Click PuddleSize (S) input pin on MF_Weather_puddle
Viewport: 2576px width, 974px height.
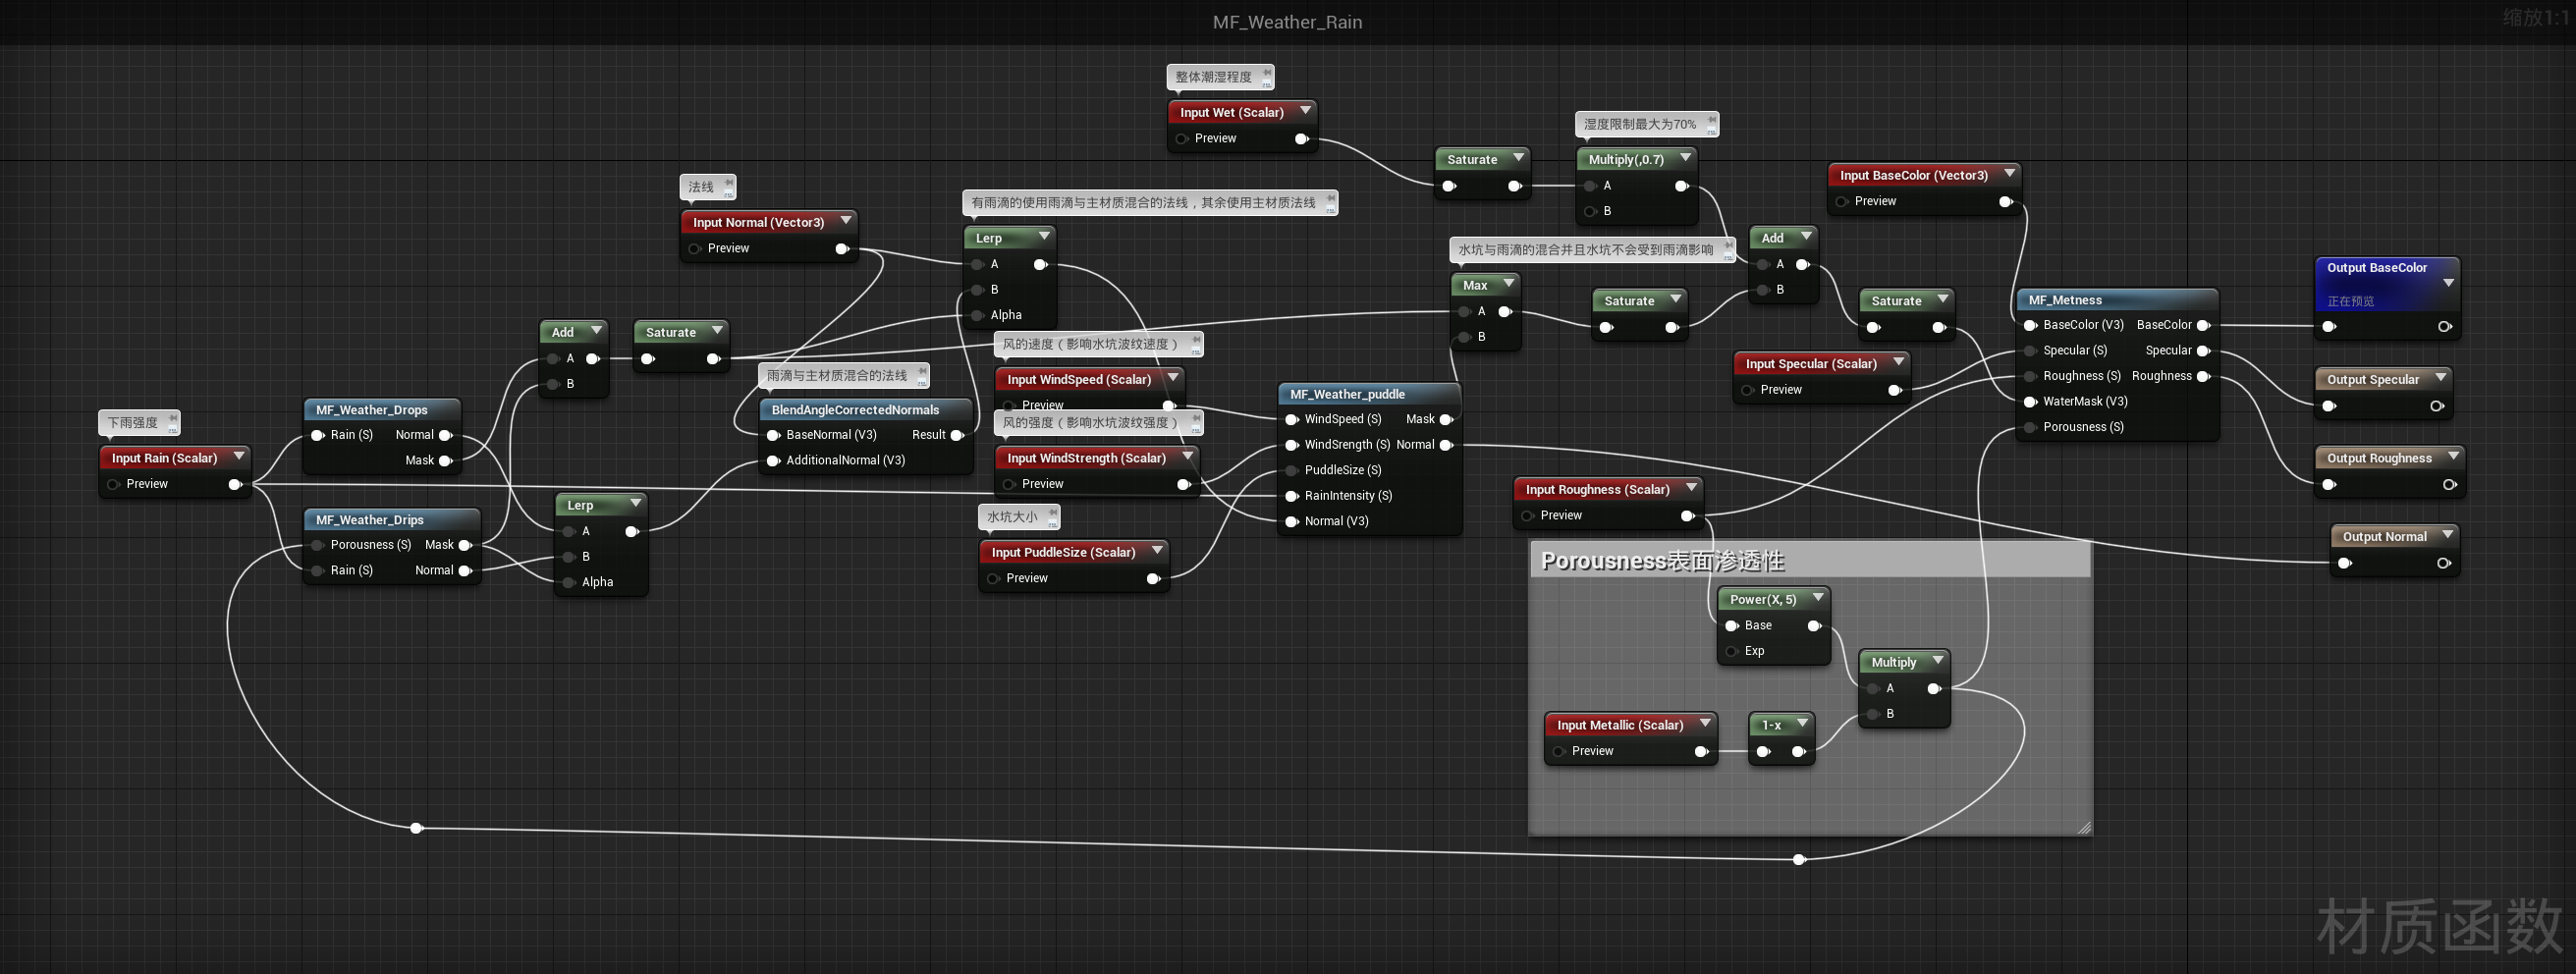(x=1291, y=470)
